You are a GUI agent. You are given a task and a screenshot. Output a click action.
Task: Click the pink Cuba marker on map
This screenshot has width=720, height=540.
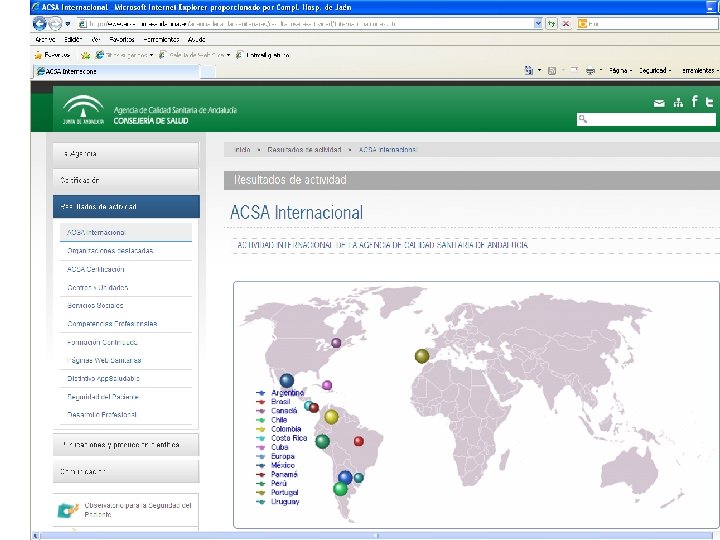click(x=326, y=385)
